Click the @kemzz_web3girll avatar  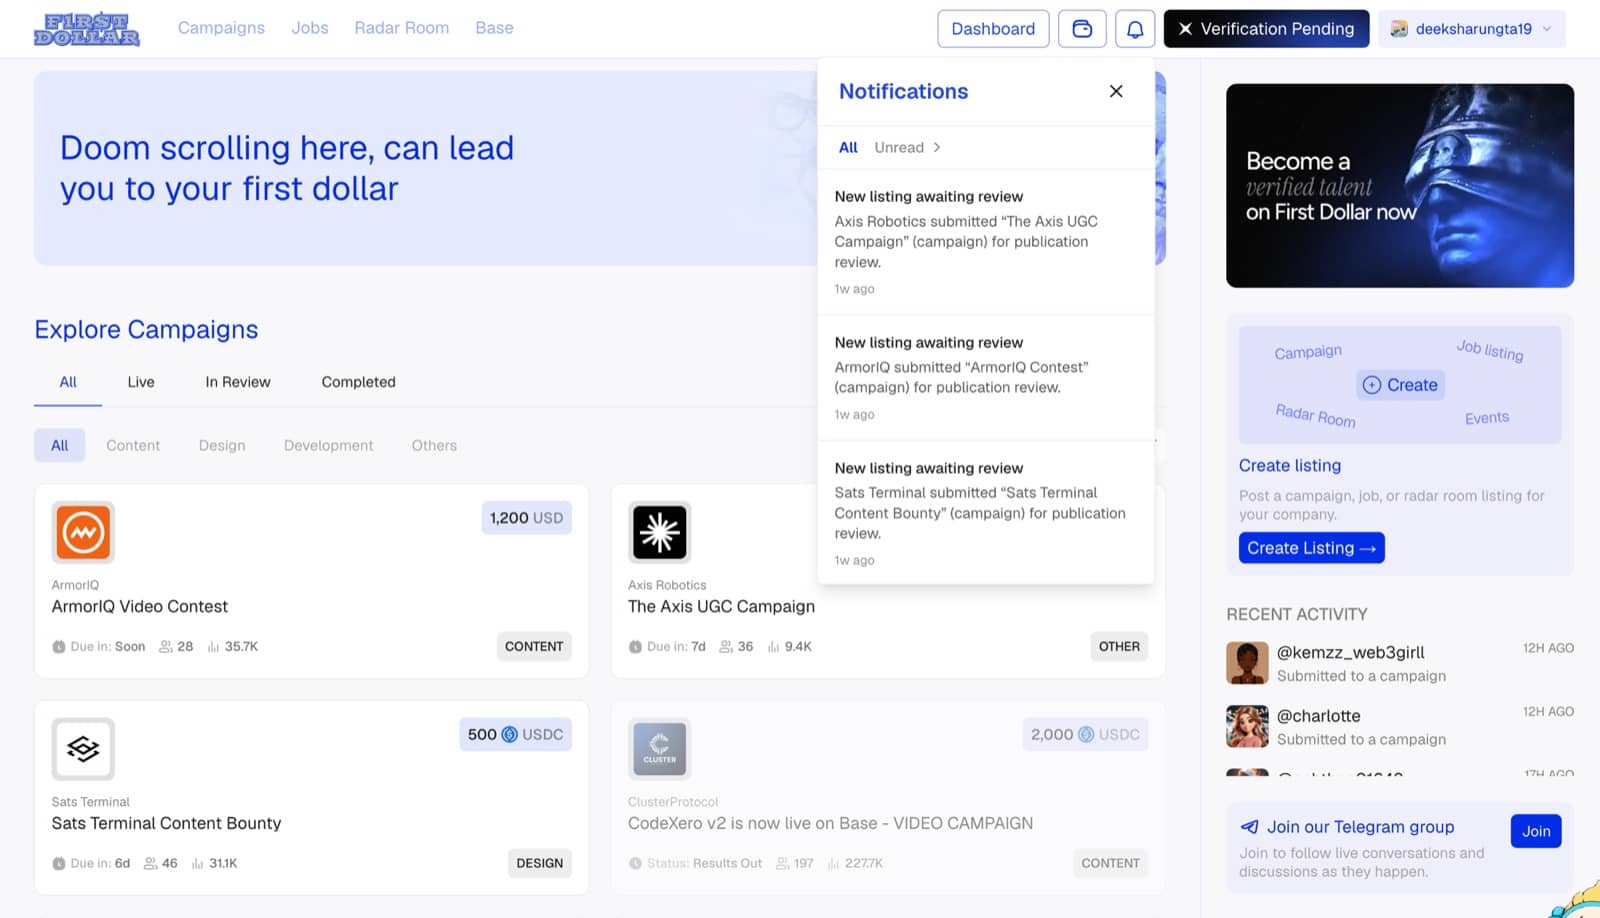click(x=1247, y=663)
